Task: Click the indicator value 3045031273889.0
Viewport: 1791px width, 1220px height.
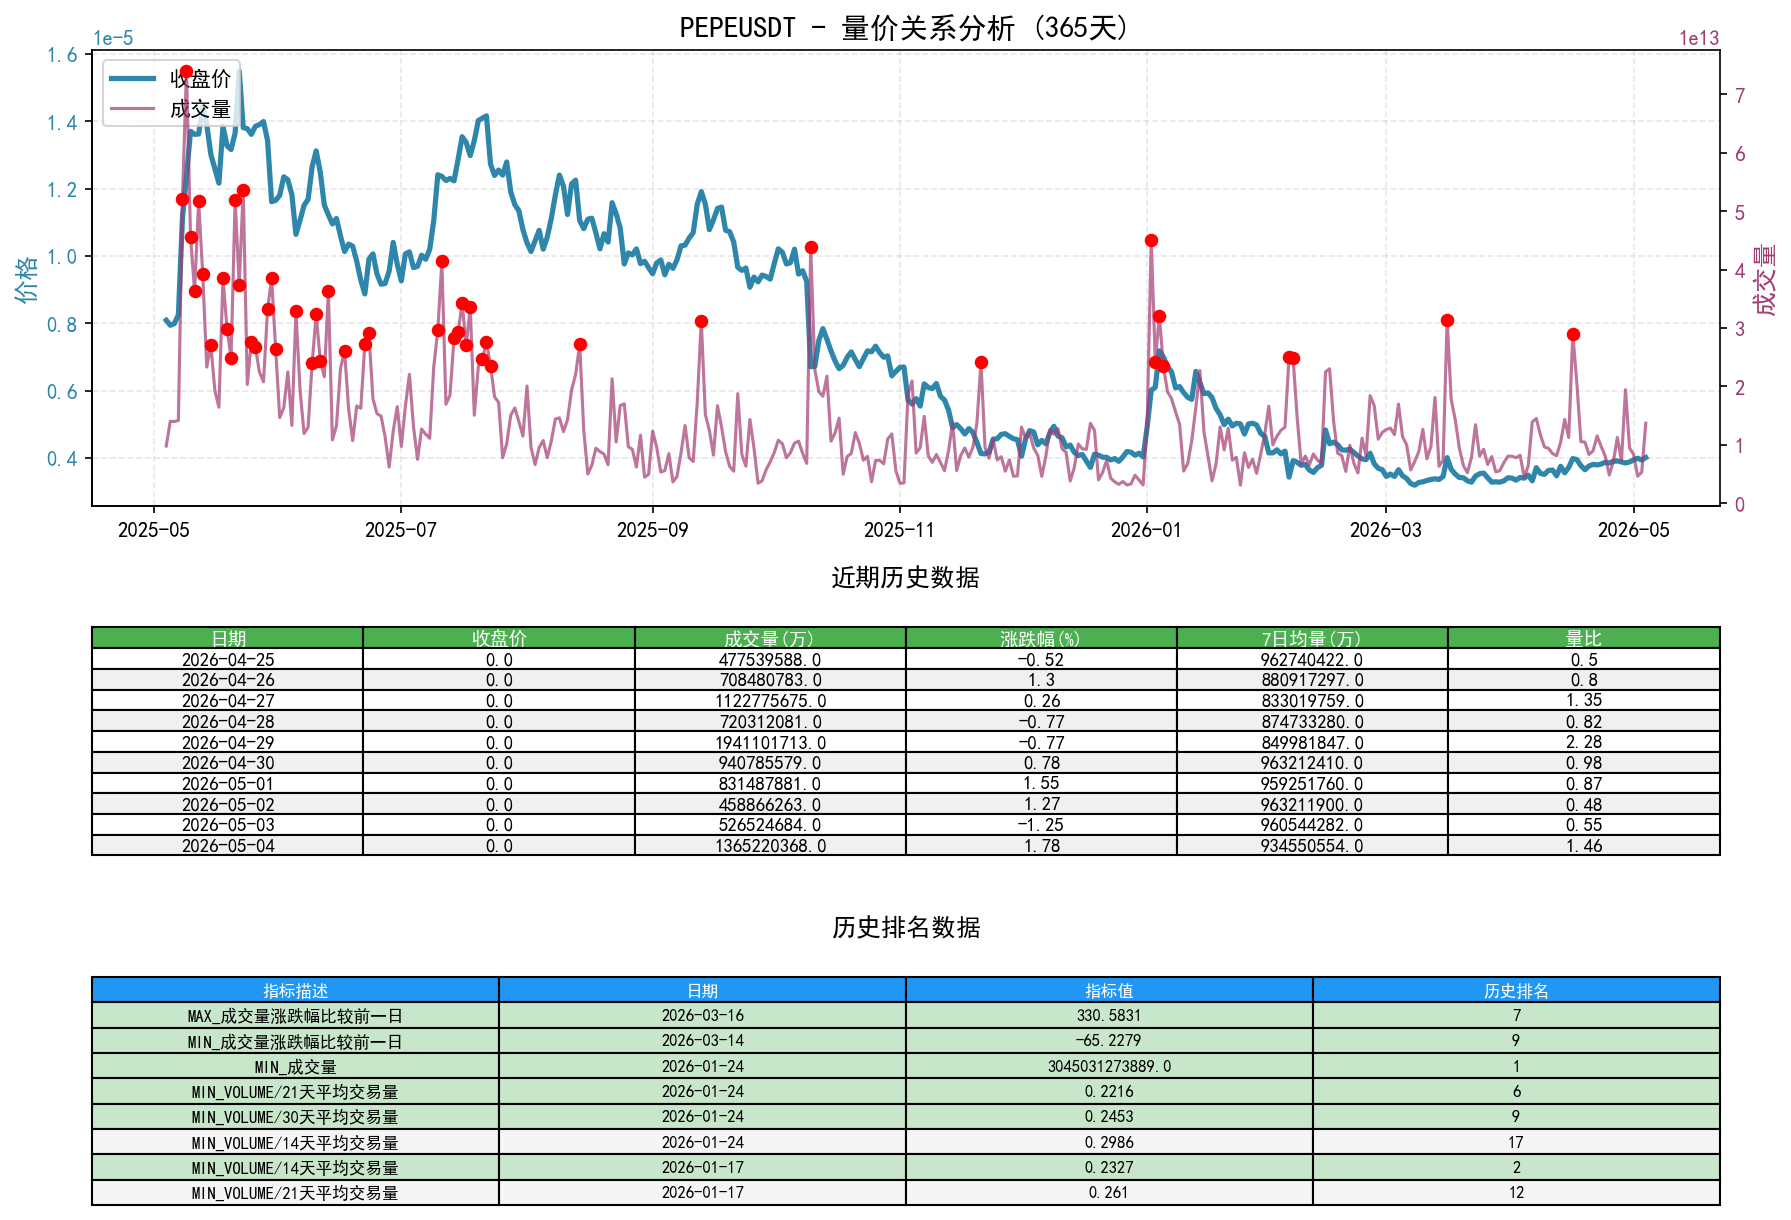Action: 1109,1066
